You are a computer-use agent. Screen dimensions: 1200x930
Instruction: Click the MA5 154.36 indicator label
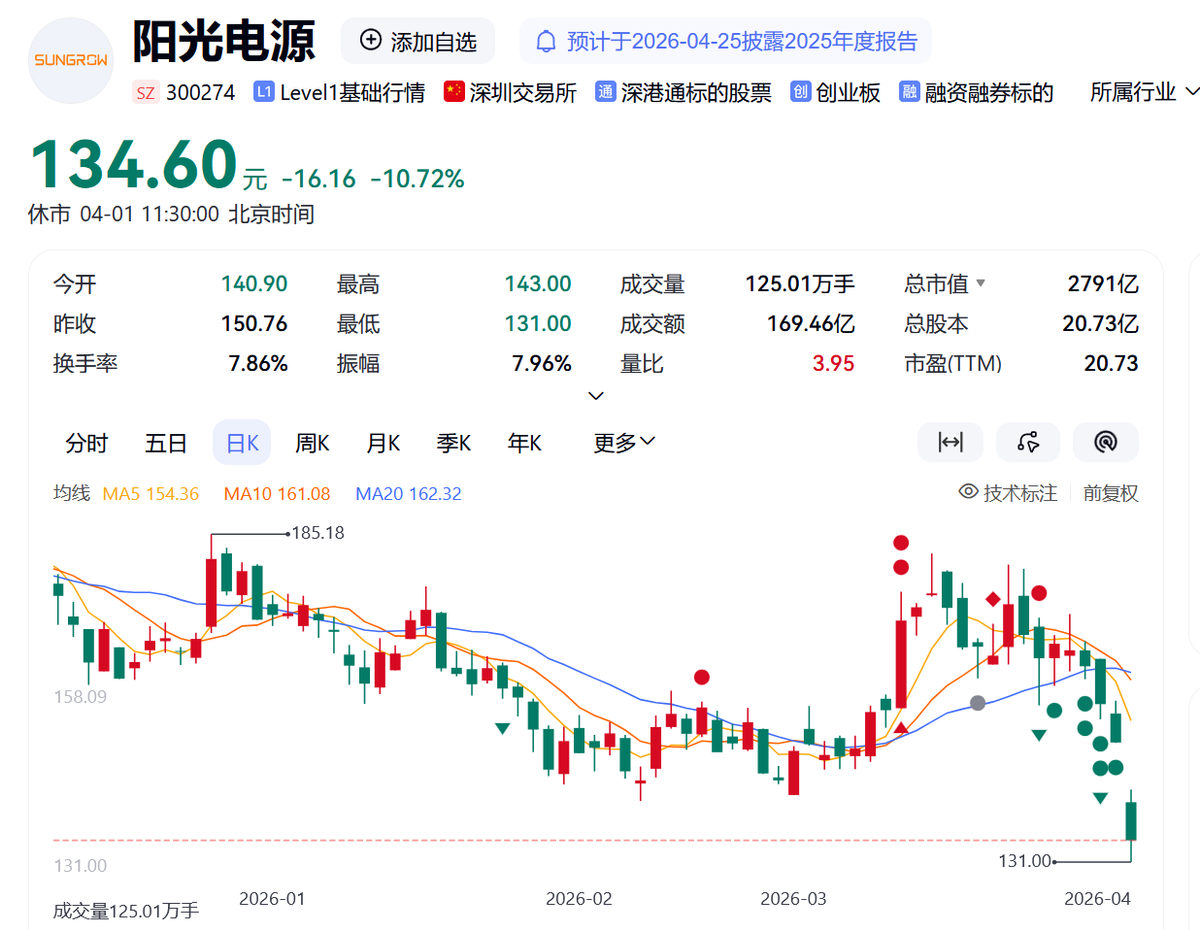[x=151, y=494]
